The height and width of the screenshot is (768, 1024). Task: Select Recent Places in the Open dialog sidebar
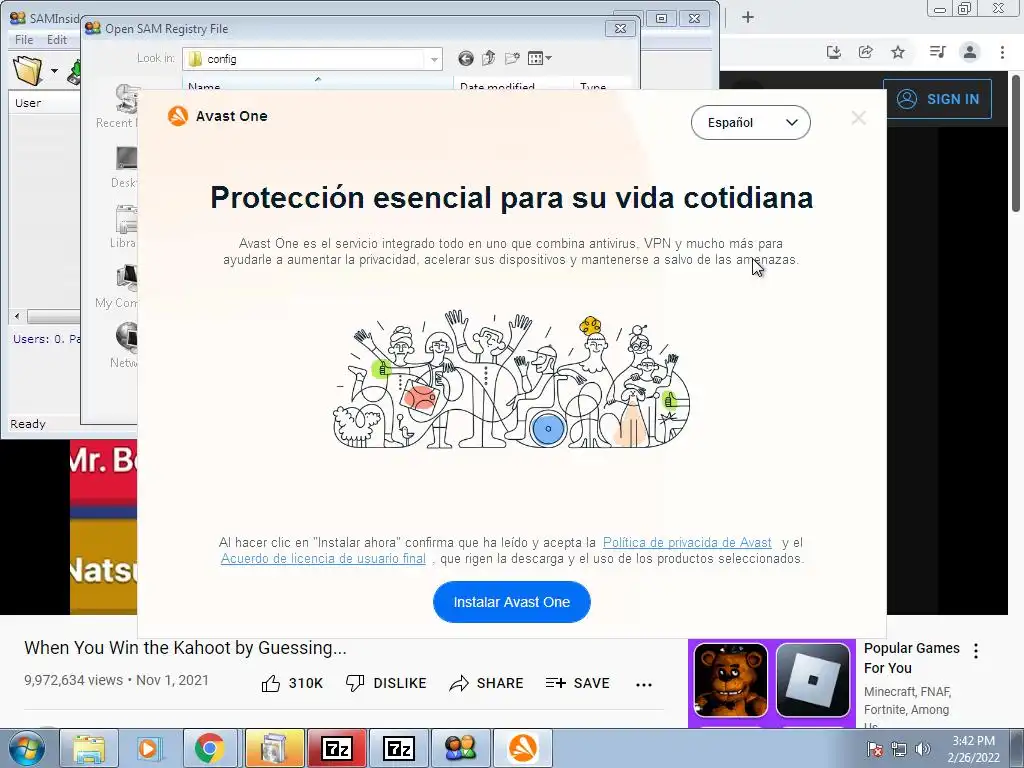(x=118, y=106)
